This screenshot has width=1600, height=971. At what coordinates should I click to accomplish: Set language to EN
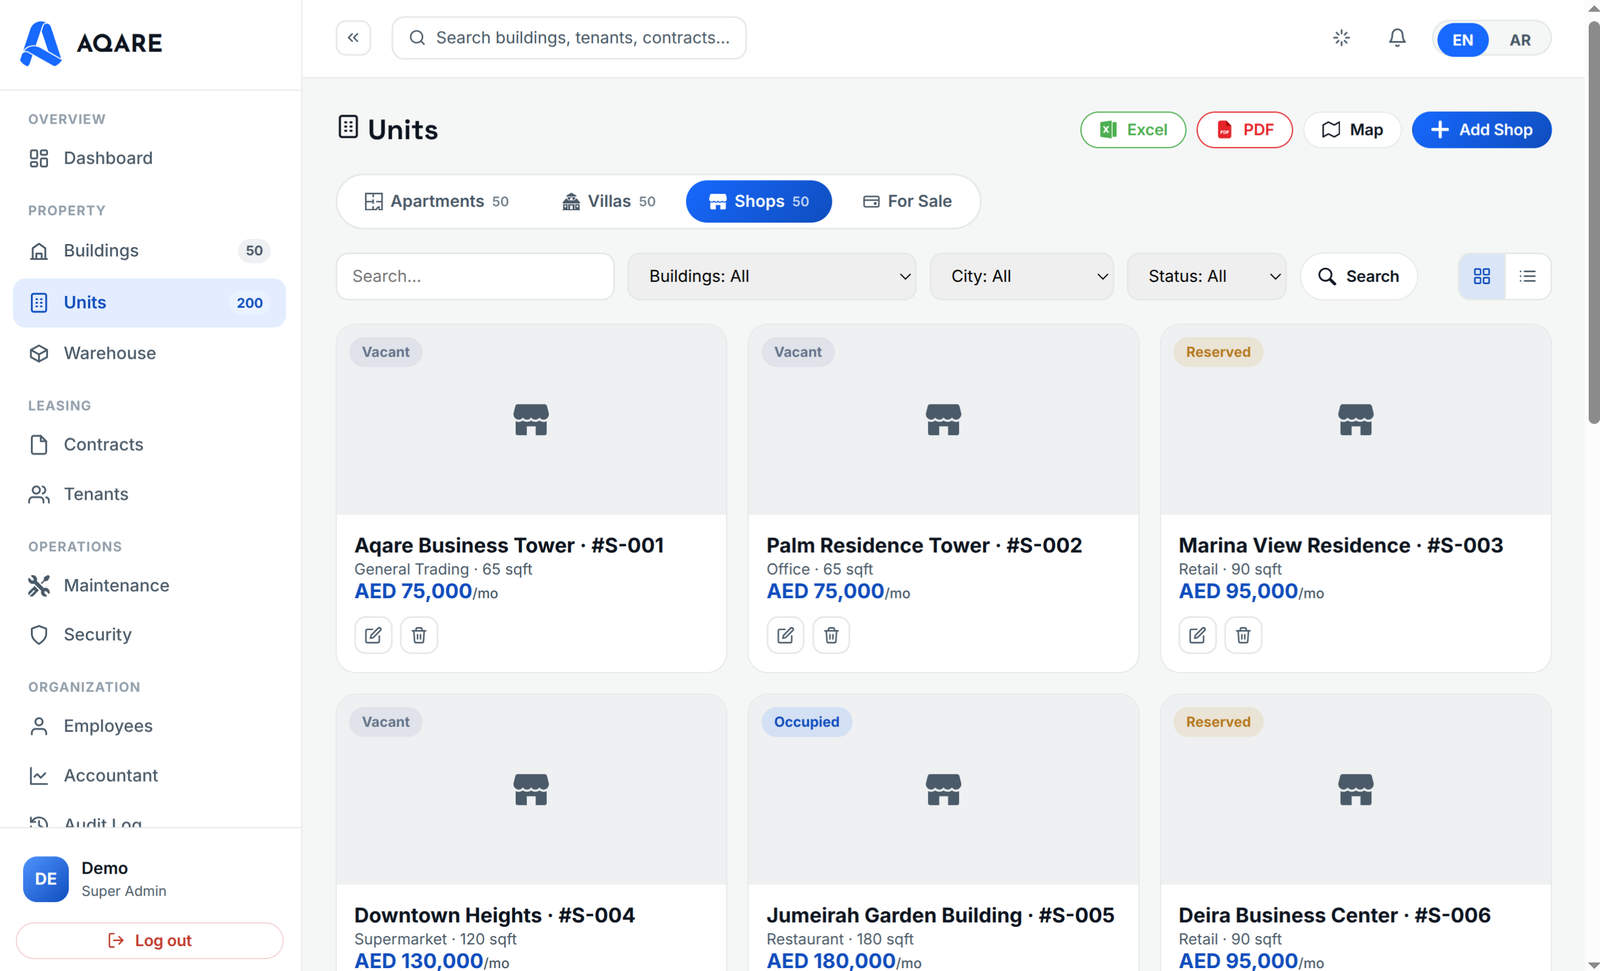tap(1463, 40)
